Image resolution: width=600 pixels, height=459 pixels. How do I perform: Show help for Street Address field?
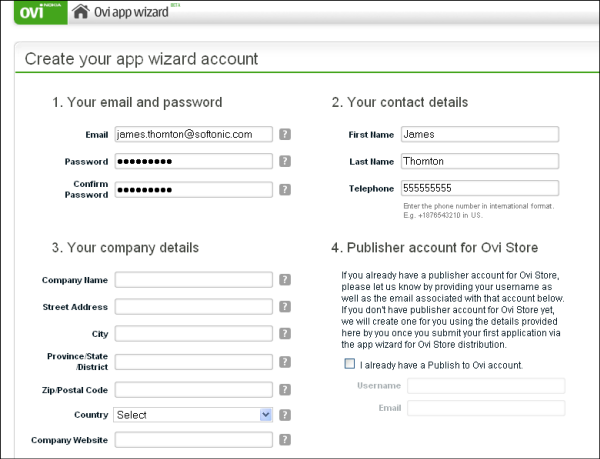(285, 307)
